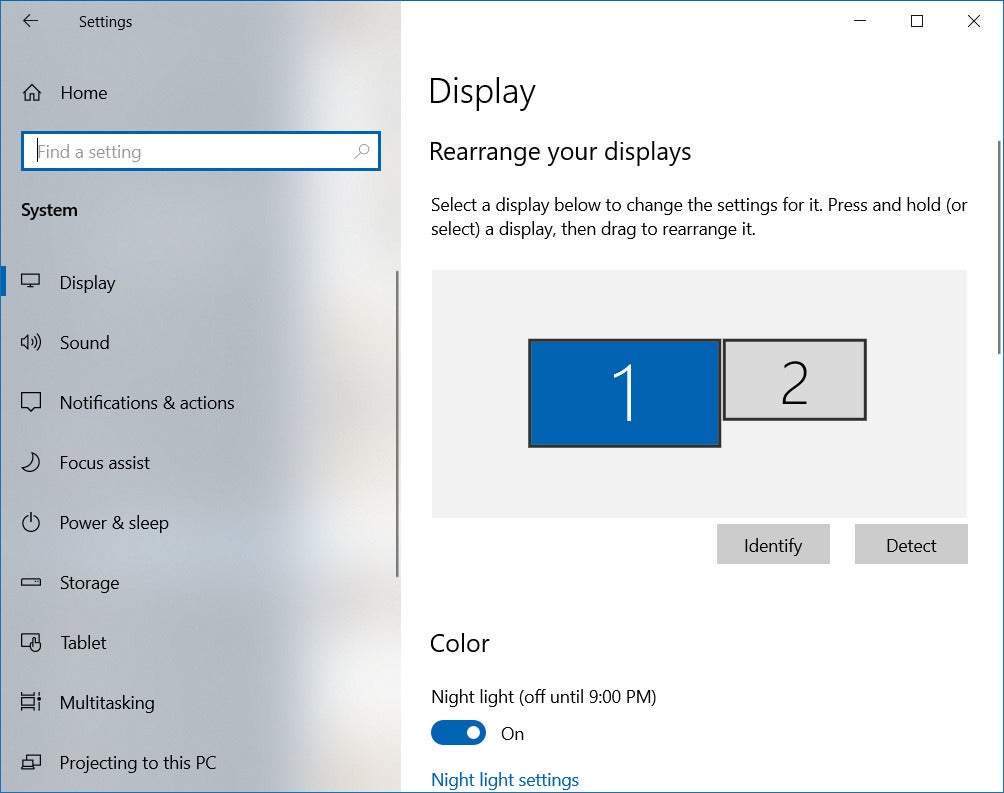Click the back arrow
Image resolution: width=1004 pixels, height=793 pixels.
(x=30, y=21)
